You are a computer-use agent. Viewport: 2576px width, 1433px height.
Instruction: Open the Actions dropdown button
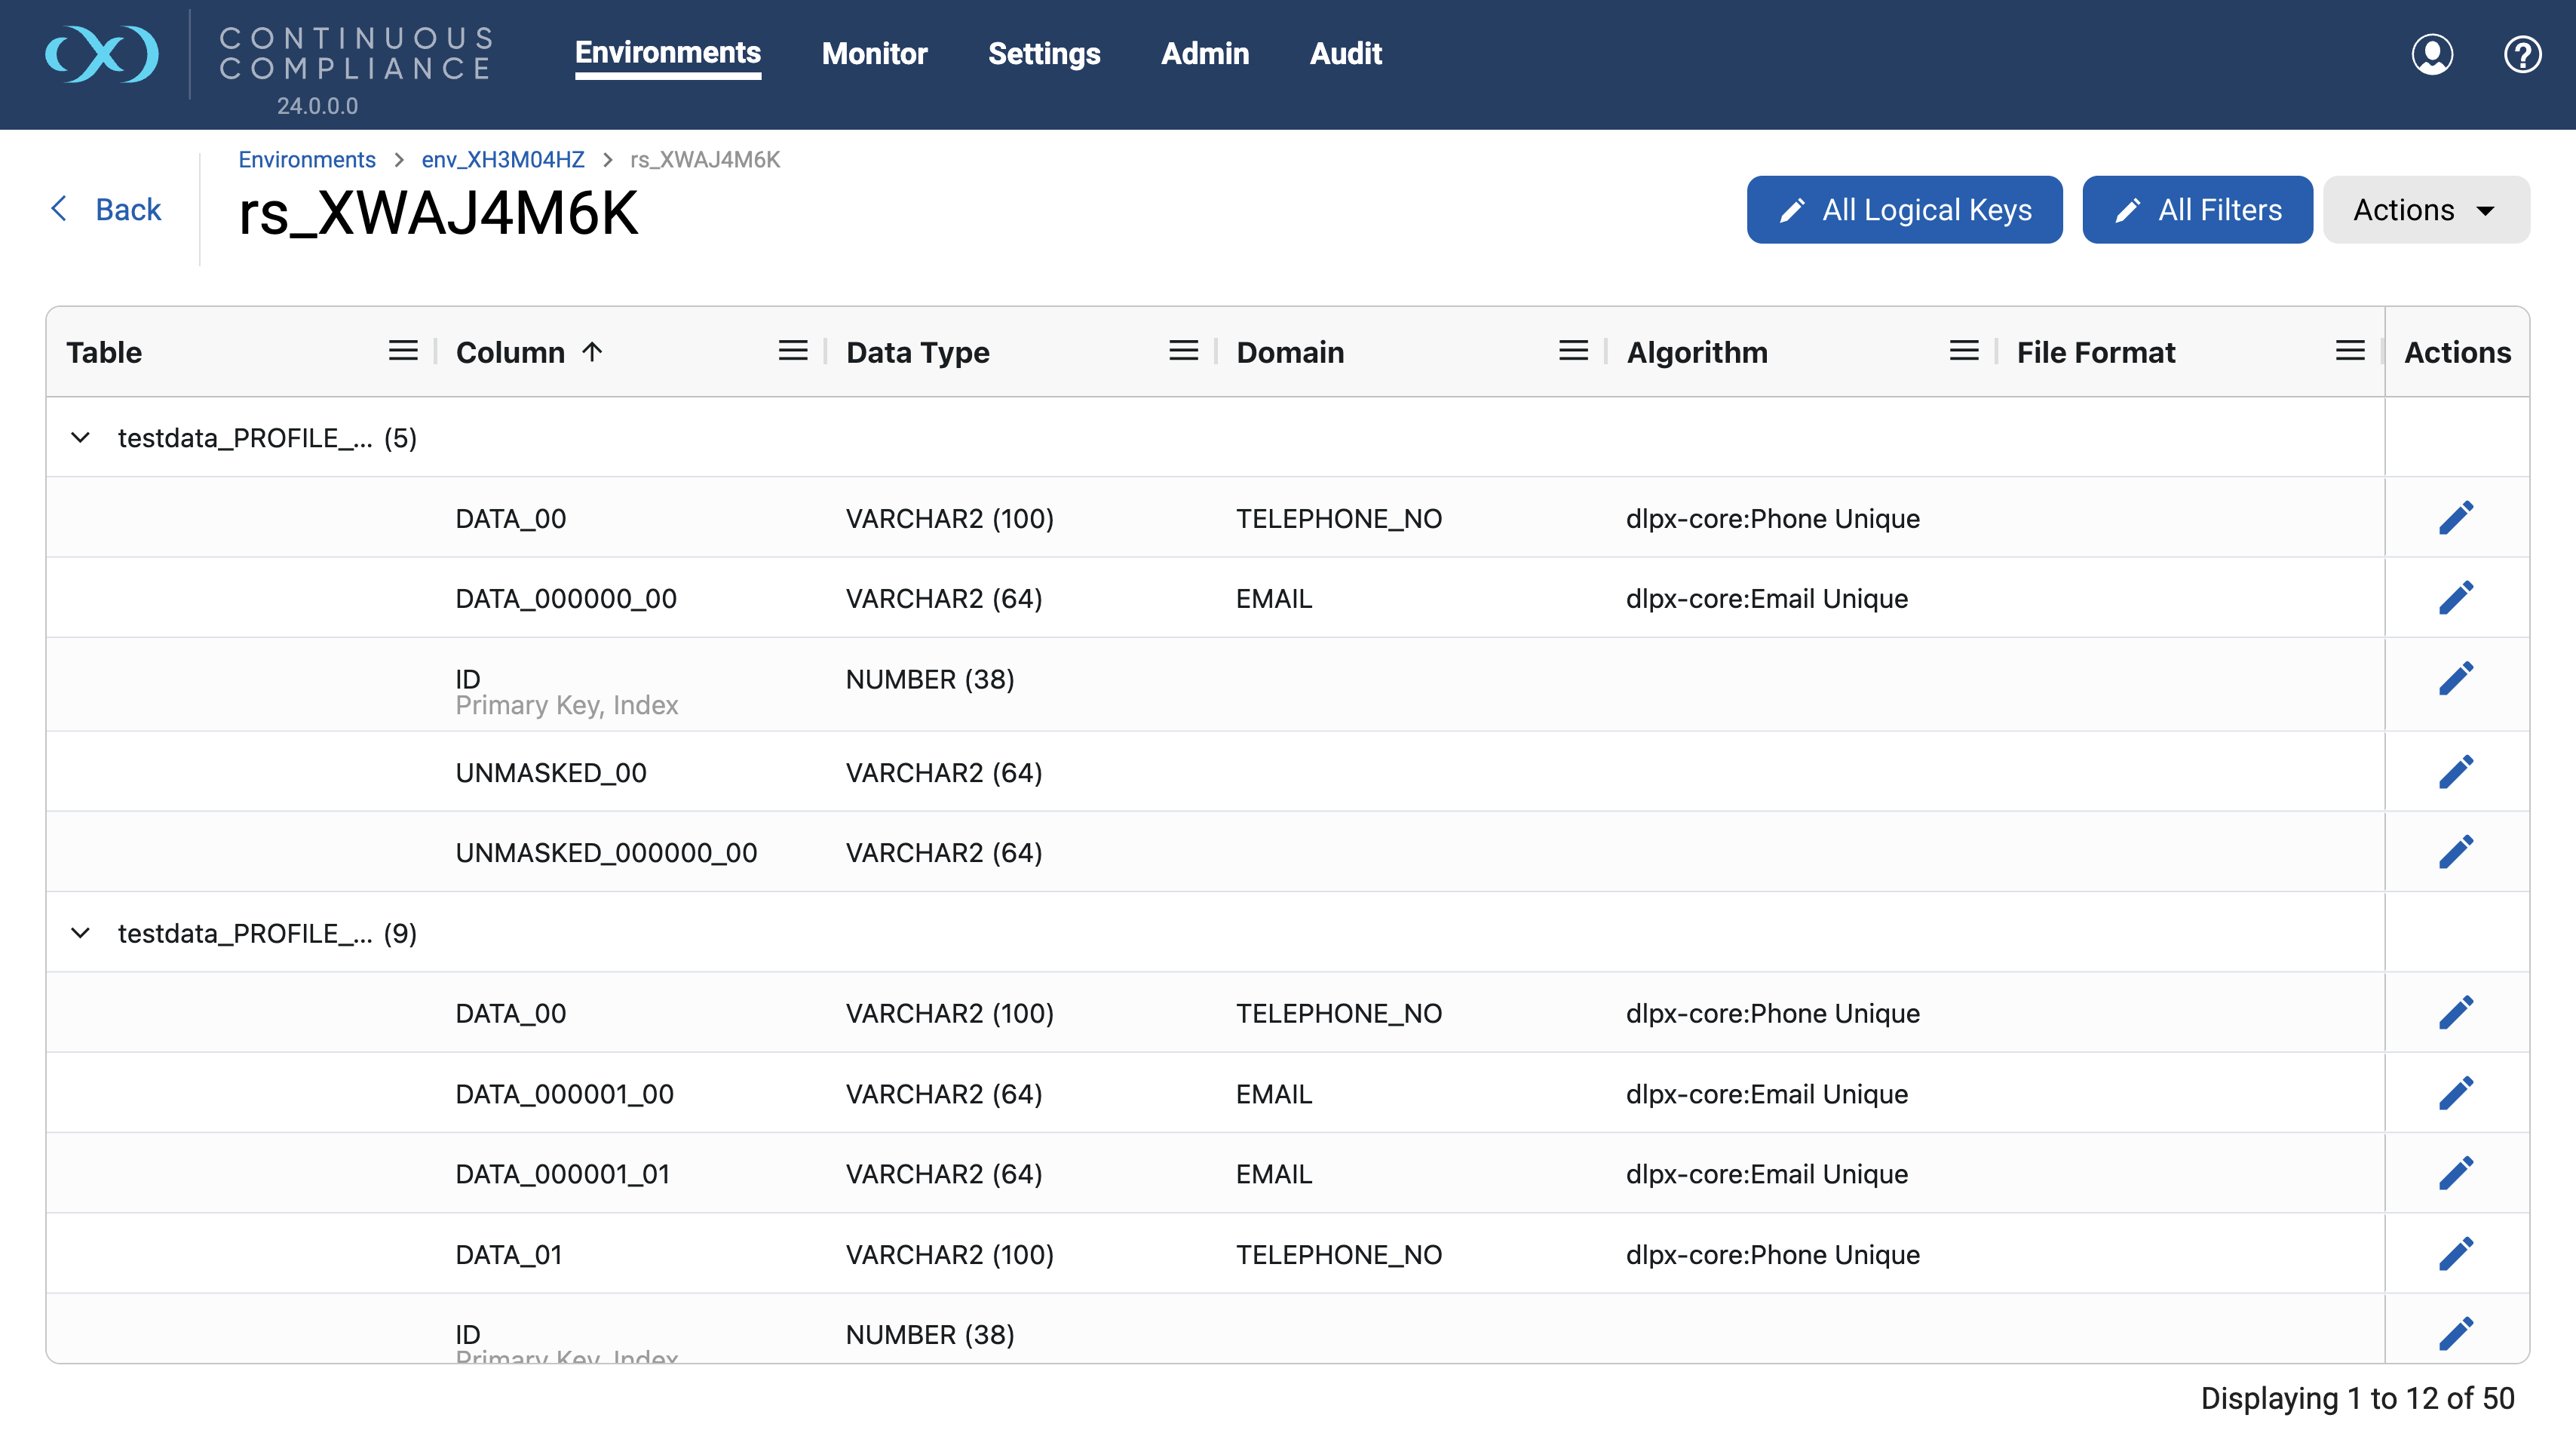tap(2425, 210)
